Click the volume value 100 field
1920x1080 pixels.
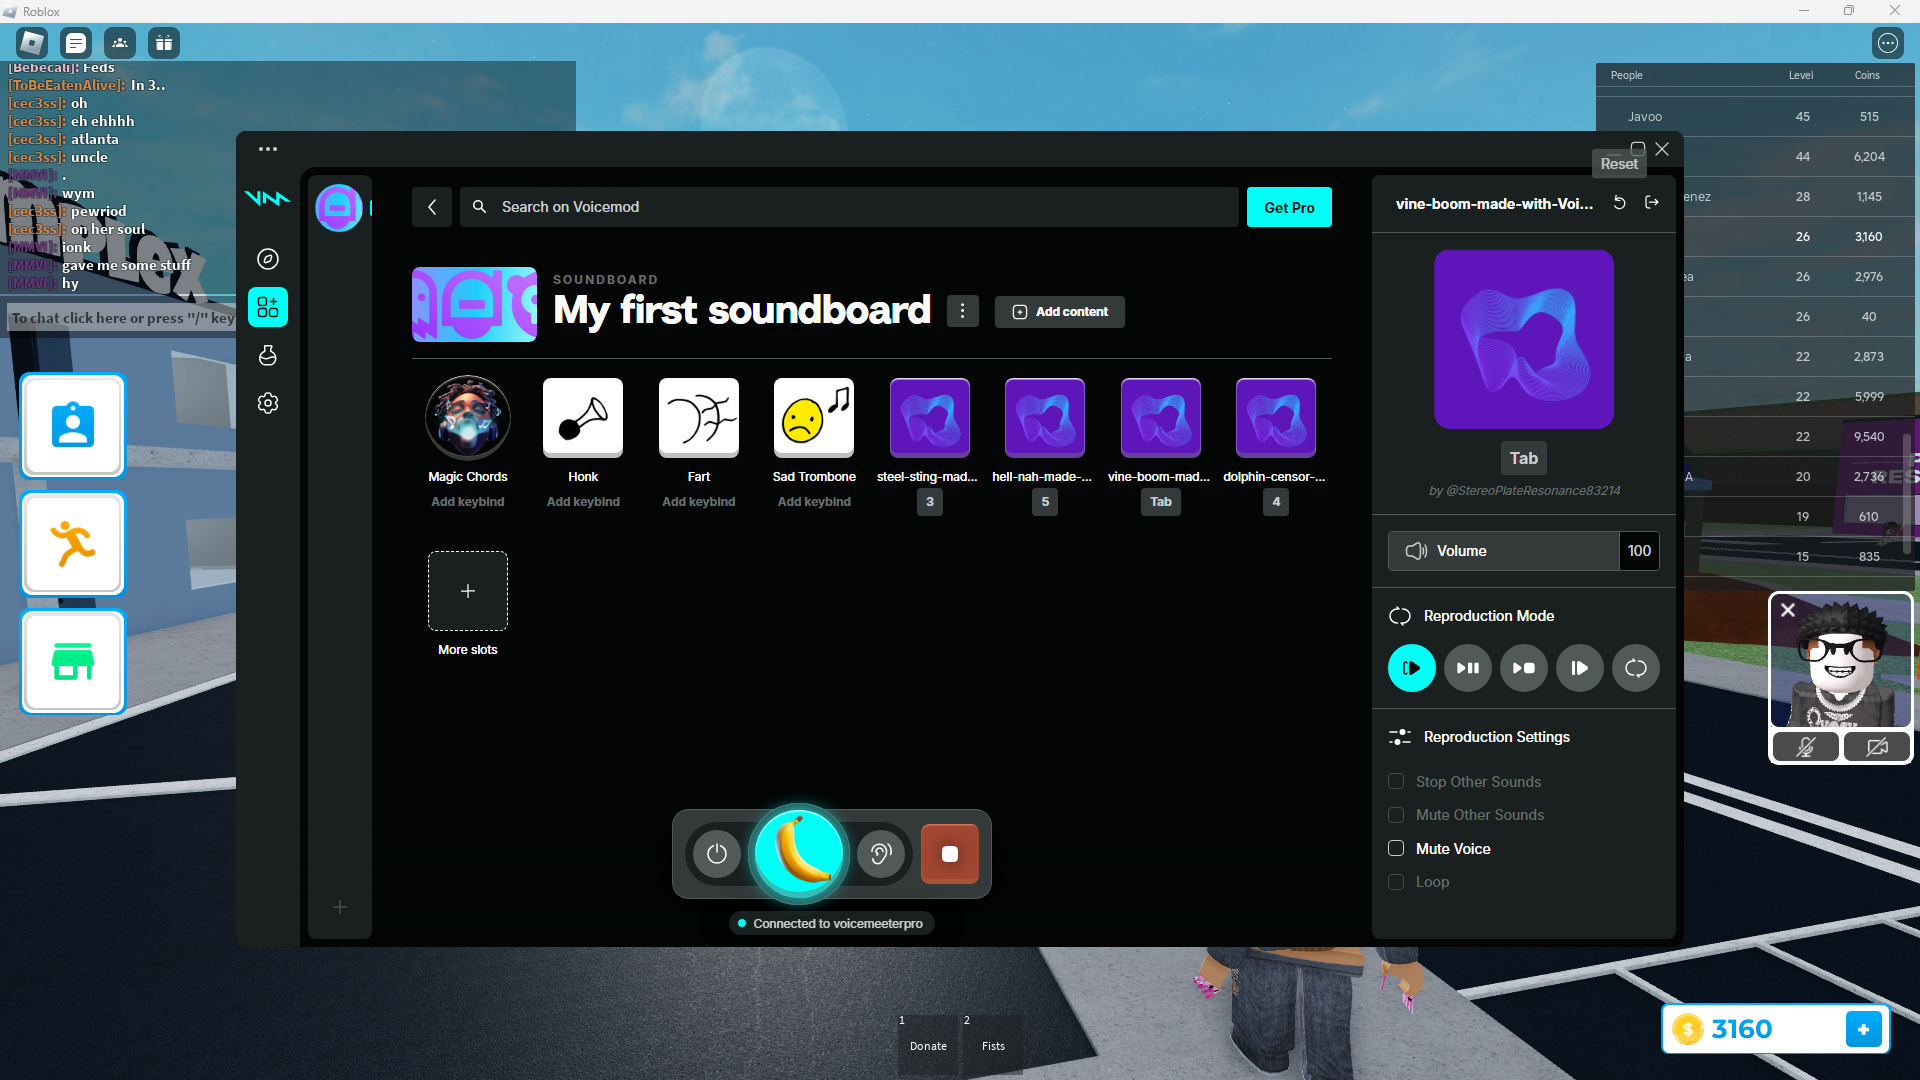point(1639,551)
